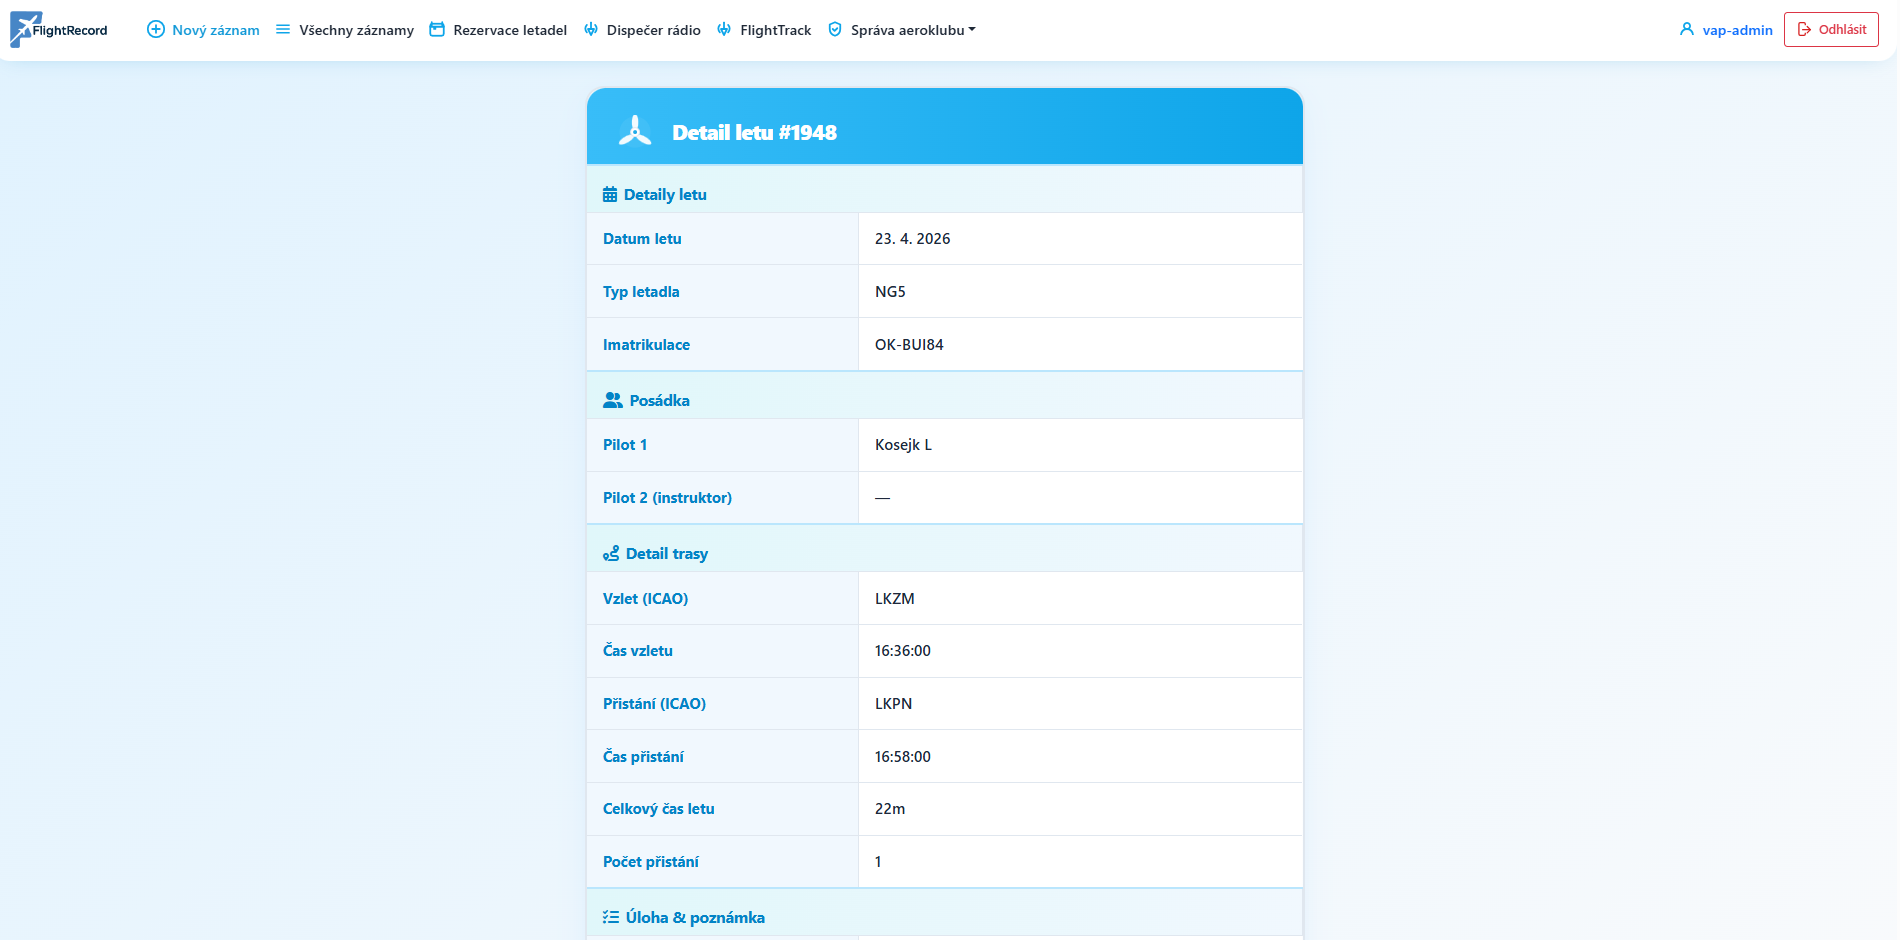Screen dimensions: 1900x940
Task: Click the landing time 16:58:00
Action: (x=903, y=757)
